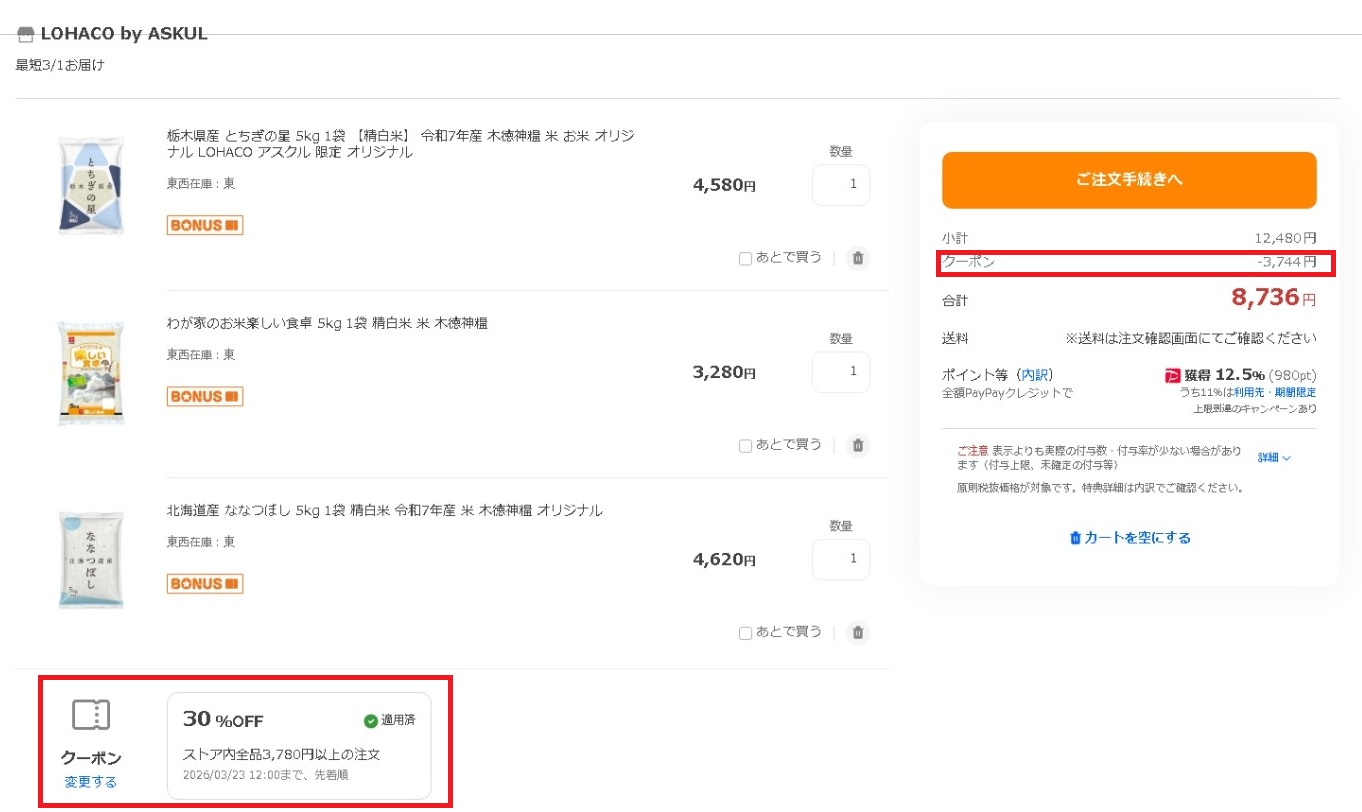Empty the cart via カートを空にする
1362x812 pixels.
[1130, 538]
